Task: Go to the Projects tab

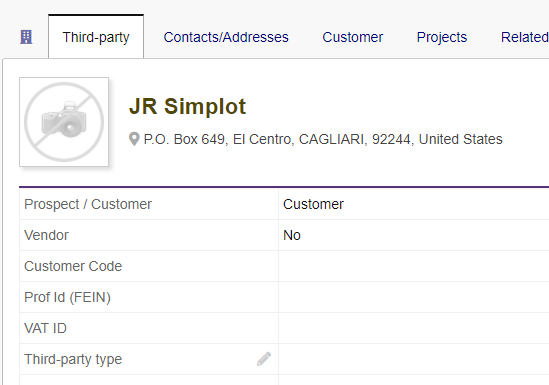Action: coord(442,37)
